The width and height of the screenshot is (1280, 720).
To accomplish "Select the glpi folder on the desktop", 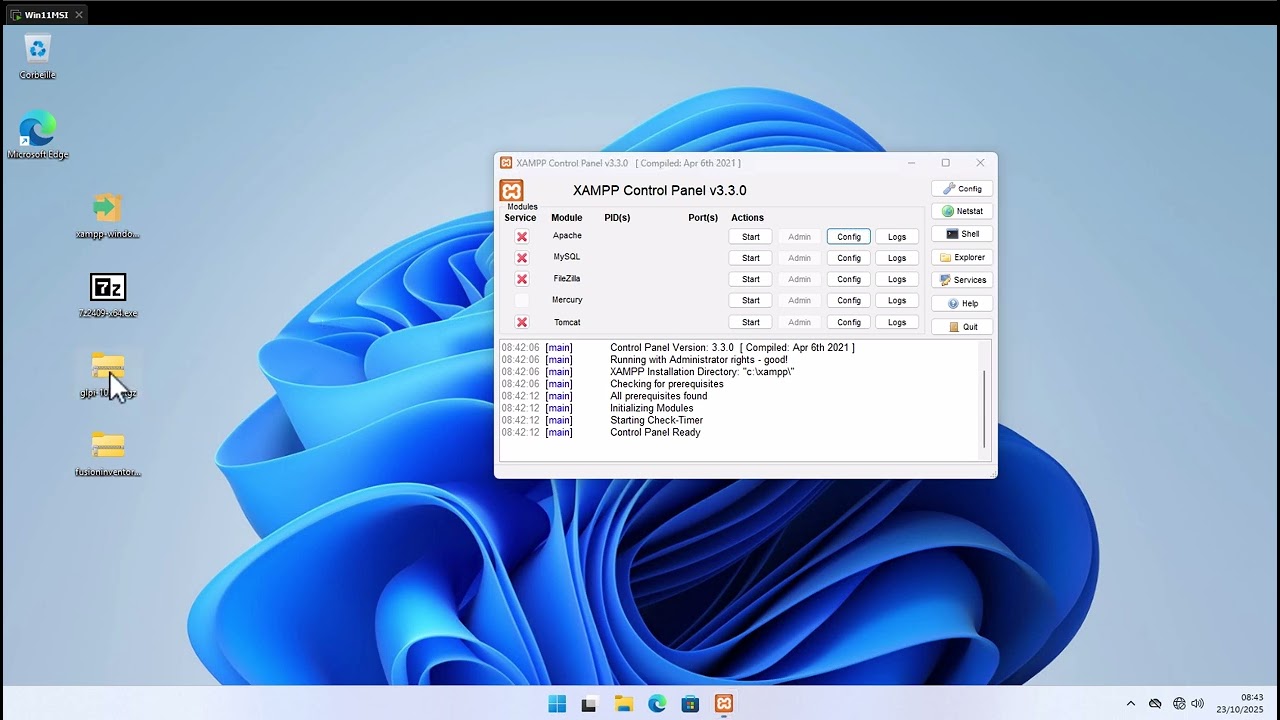I will coord(108,375).
